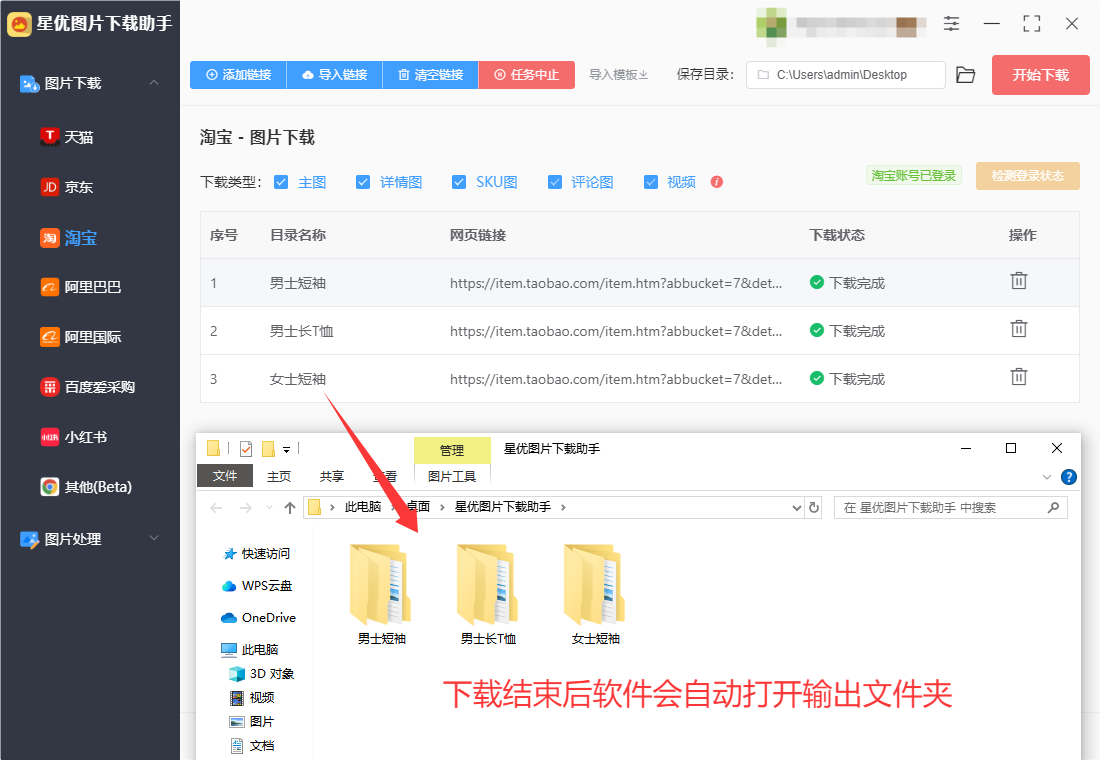Choose 百度爱采购 in the sidebar

coord(88,387)
